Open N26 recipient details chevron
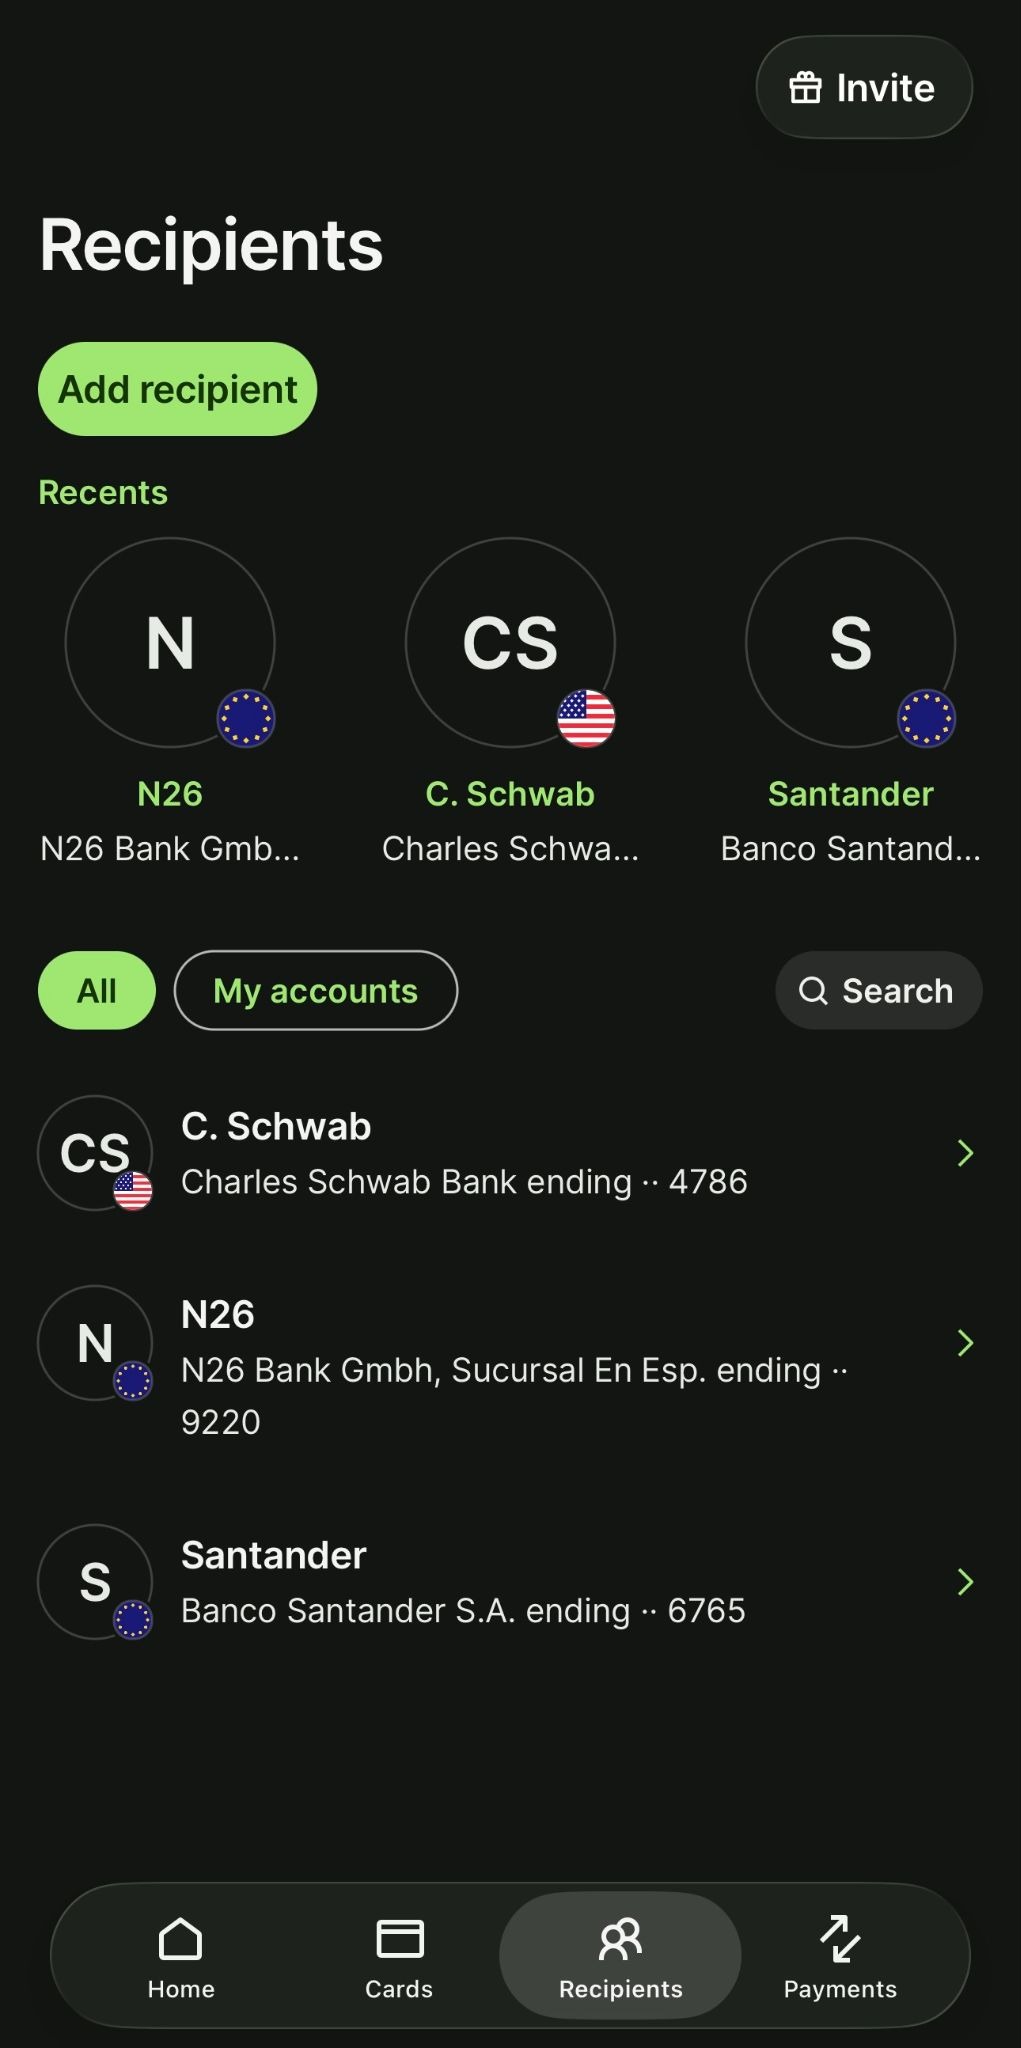The height and width of the screenshot is (2048, 1021). click(965, 1343)
